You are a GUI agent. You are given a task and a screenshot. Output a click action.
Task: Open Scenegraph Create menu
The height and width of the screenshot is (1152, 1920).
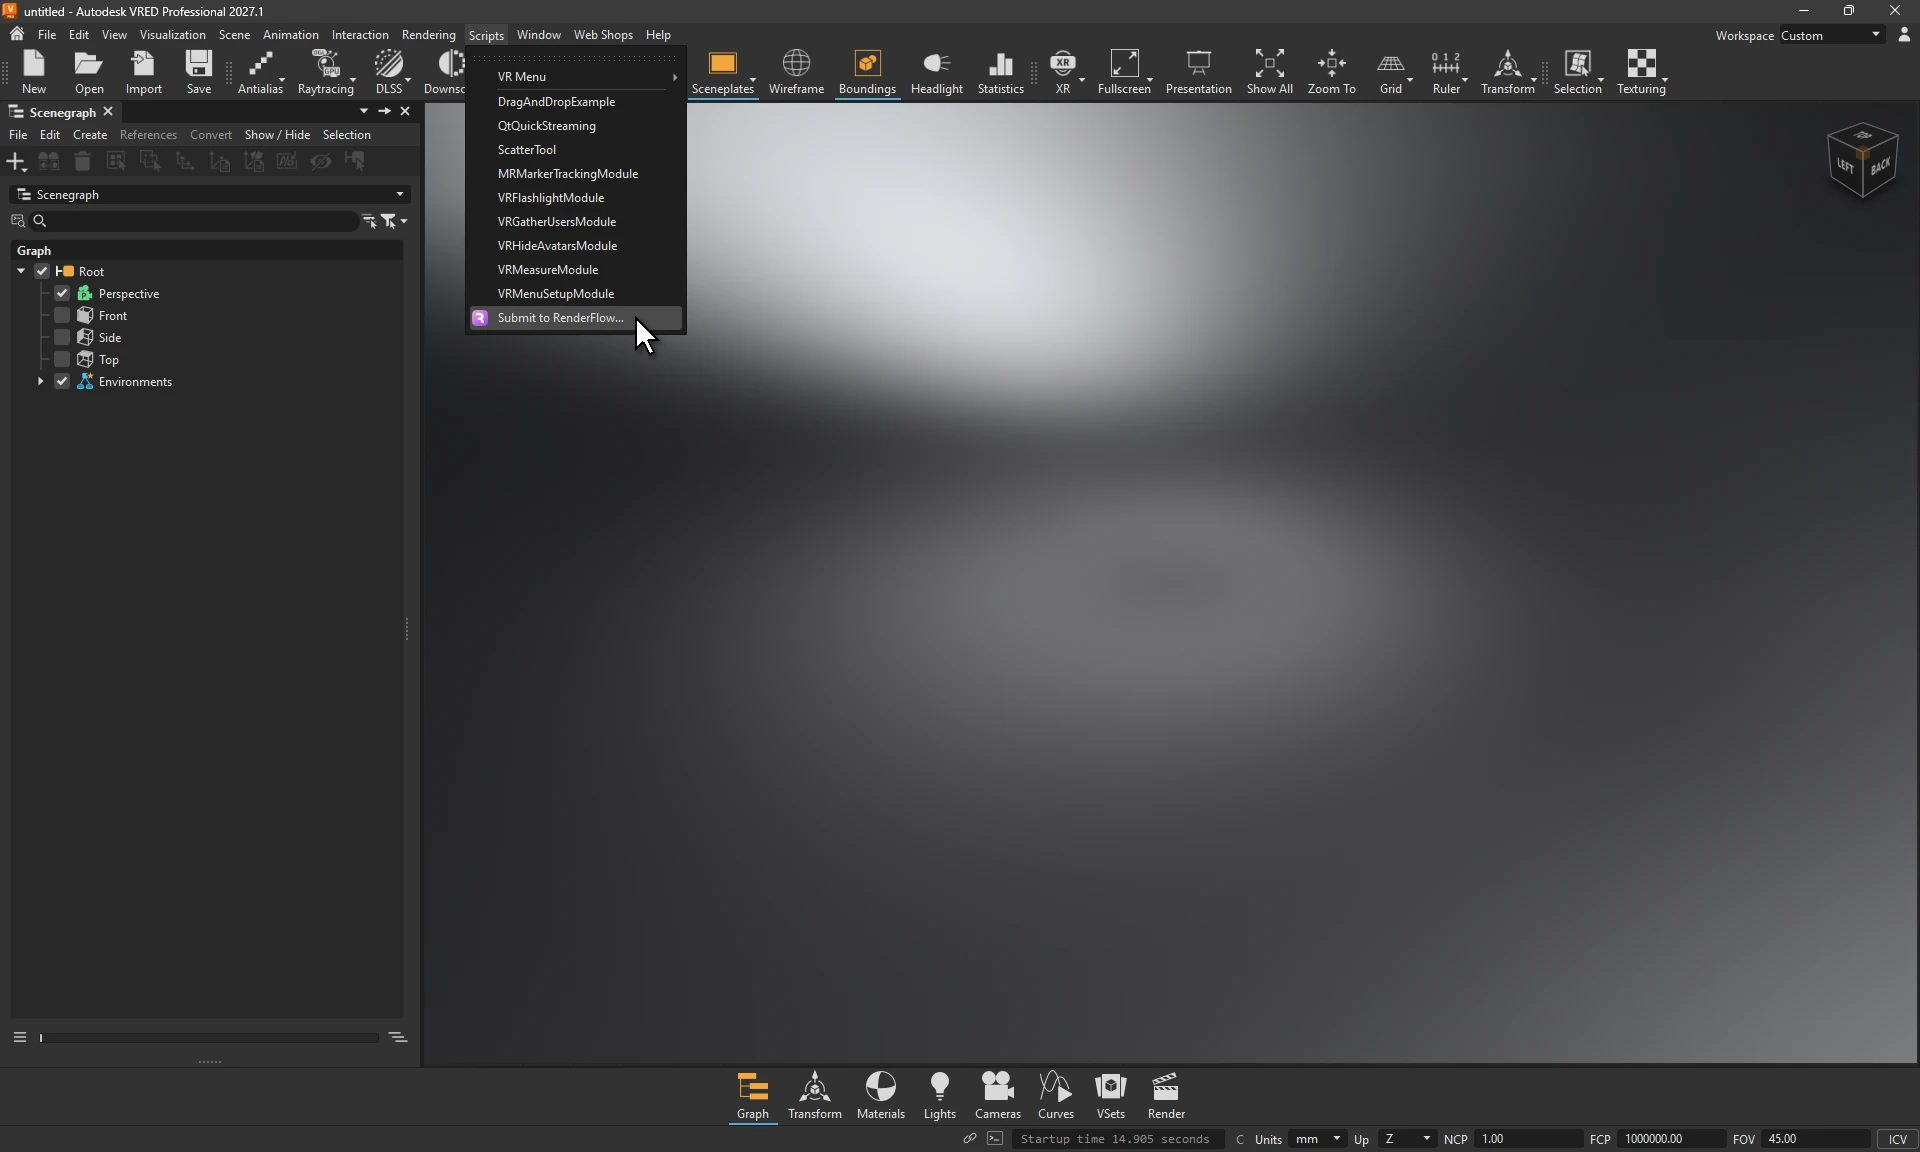pyautogui.click(x=90, y=135)
